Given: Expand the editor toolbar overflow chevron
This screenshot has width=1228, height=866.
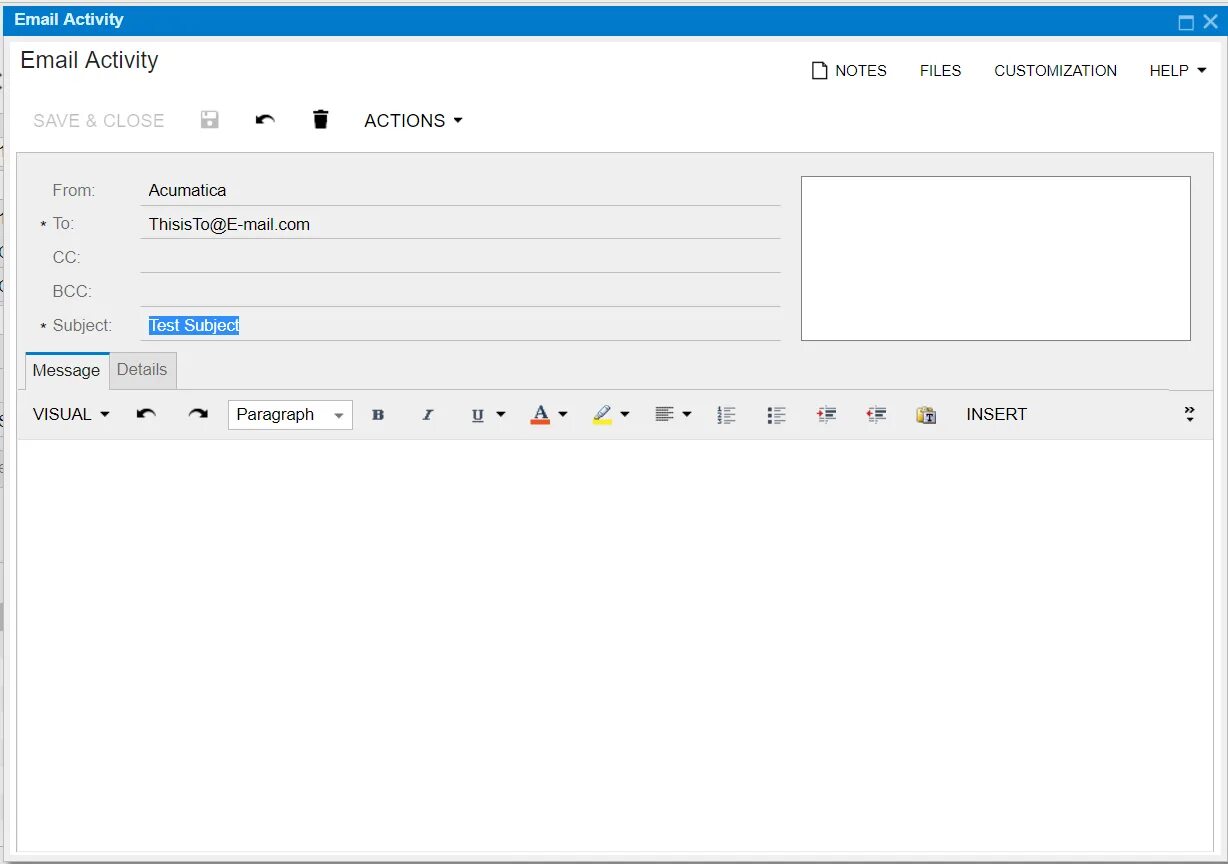Looking at the screenshot, I should pos(1190,414).
